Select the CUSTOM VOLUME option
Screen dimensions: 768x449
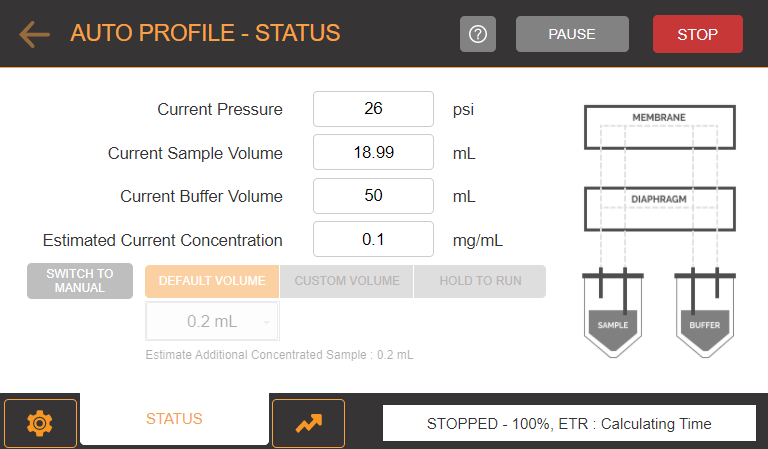pyautogui.click(x=347, y=281)
